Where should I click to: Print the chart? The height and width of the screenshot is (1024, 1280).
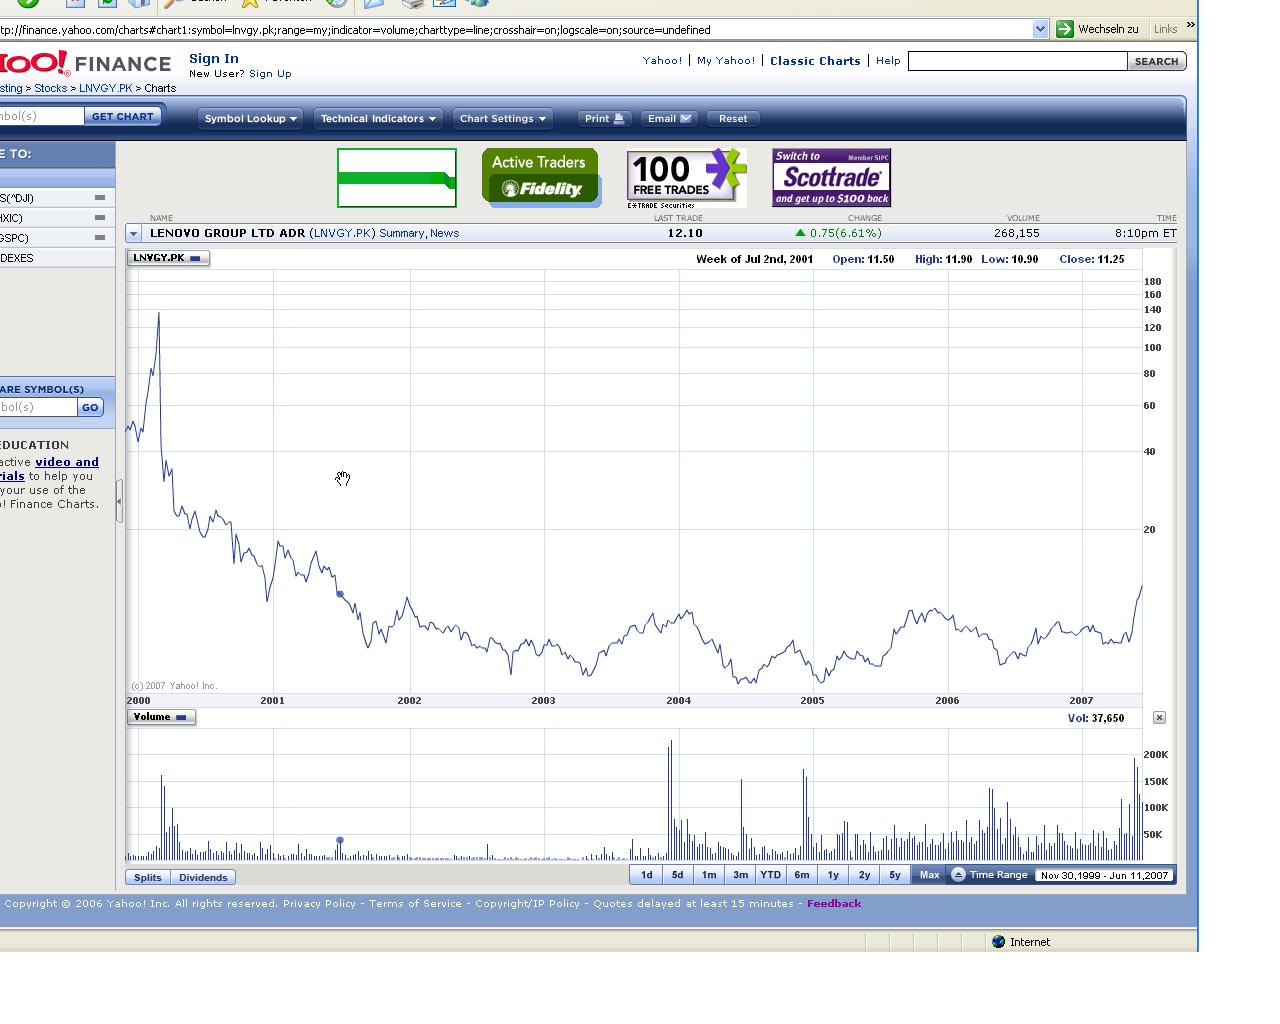click(604, 118)
